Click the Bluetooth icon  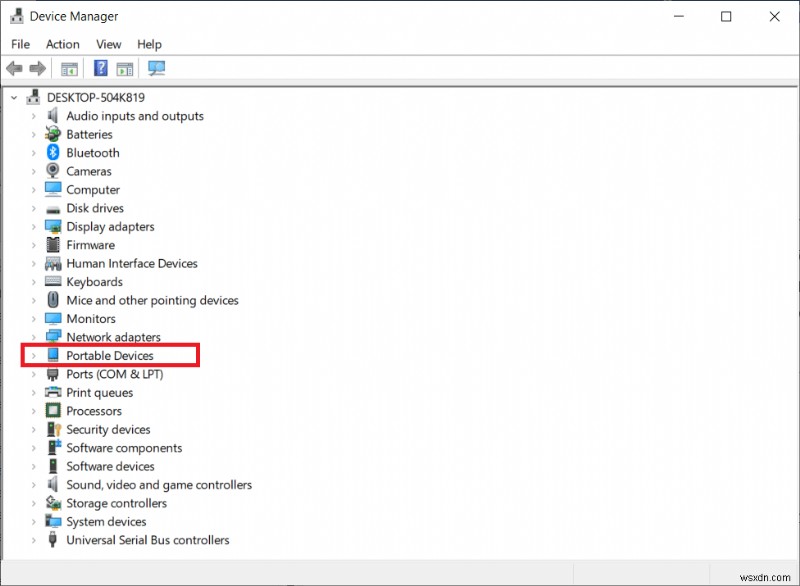[53, 152]
